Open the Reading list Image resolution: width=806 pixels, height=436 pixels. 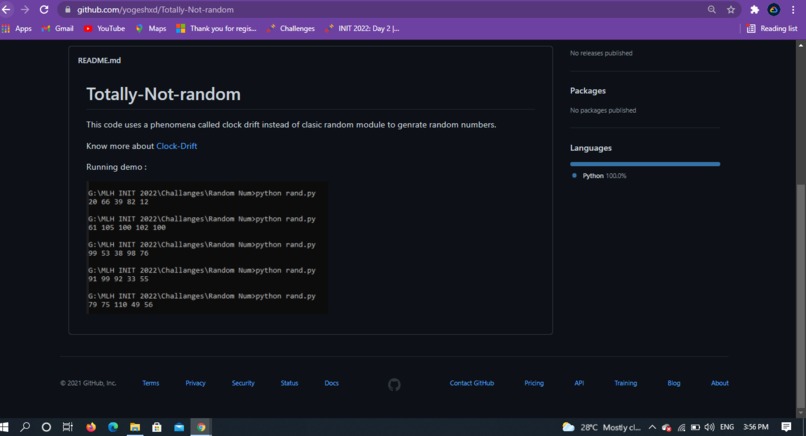pos(772,29)
